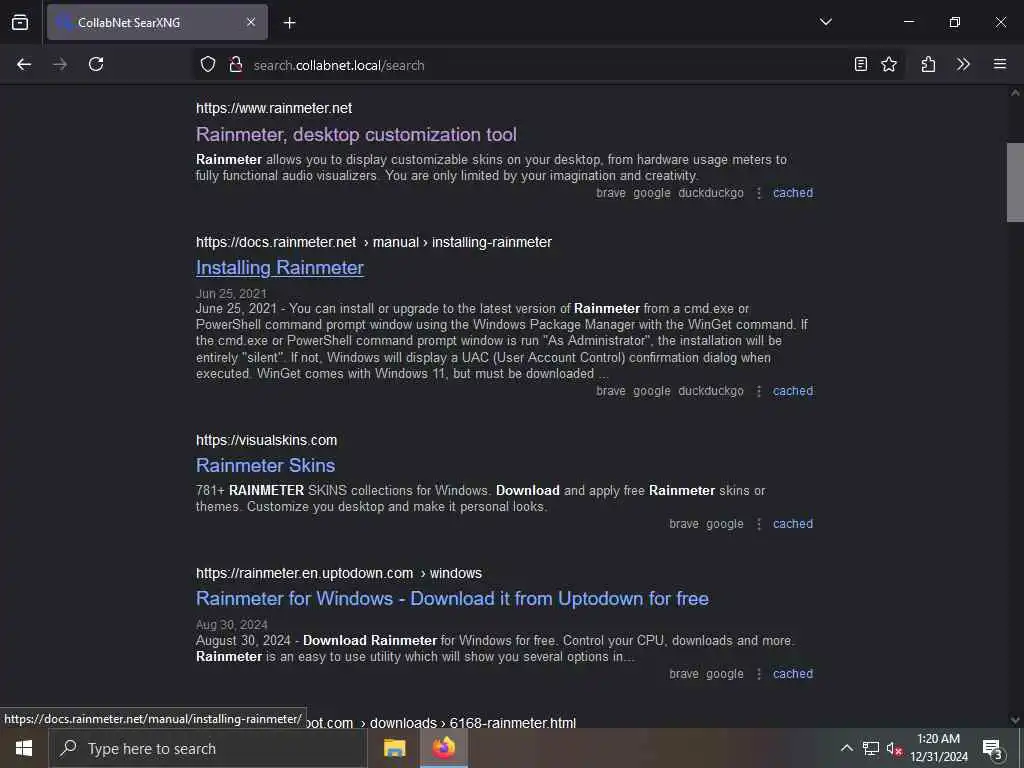Viewport: 1024px width, 768px height.
Task: Open the muted volume tray icon
Action: pos(894,748)
